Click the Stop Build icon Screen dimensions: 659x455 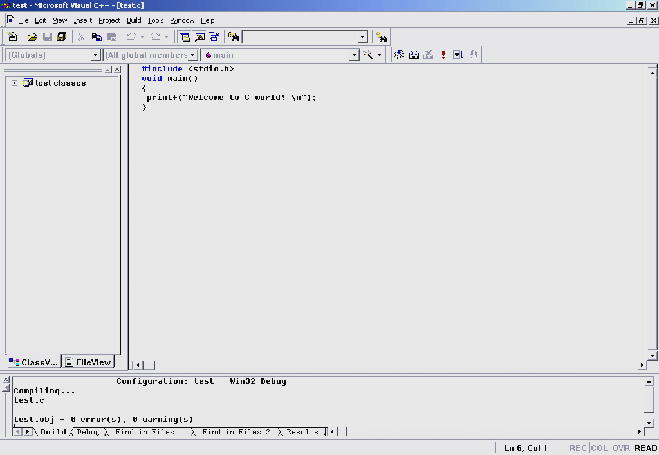pyautogui.click(x=428, y=55)
